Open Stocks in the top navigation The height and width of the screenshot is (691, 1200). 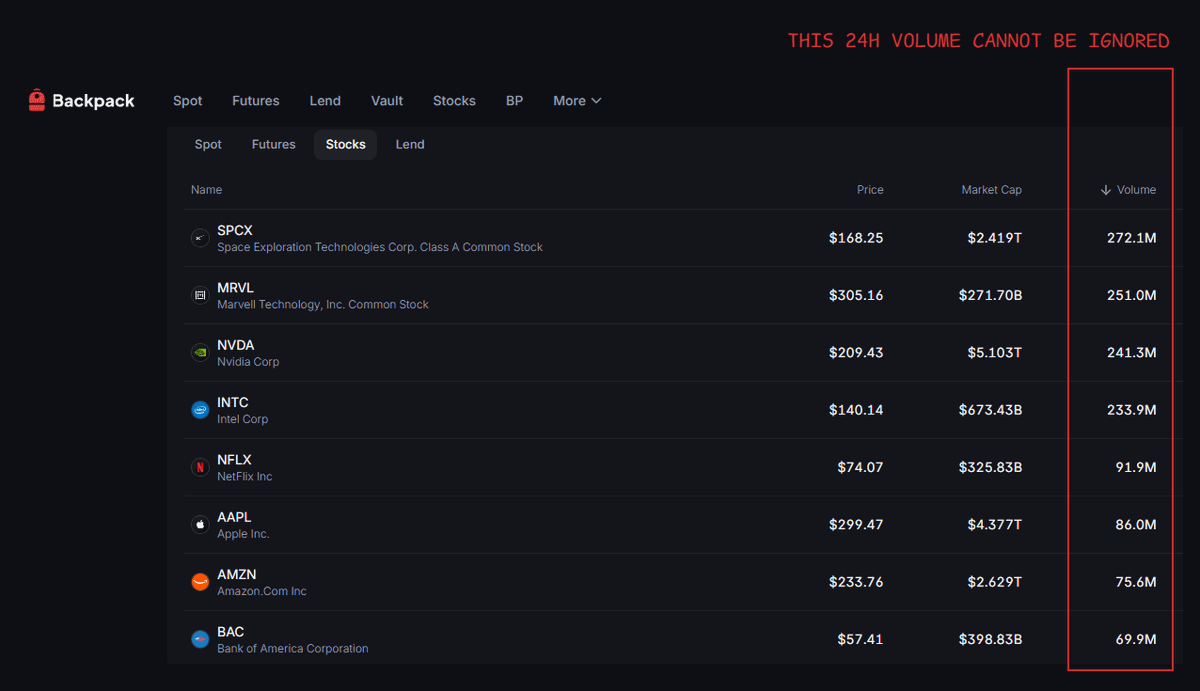pyautogui.click(x=454, y=101)
